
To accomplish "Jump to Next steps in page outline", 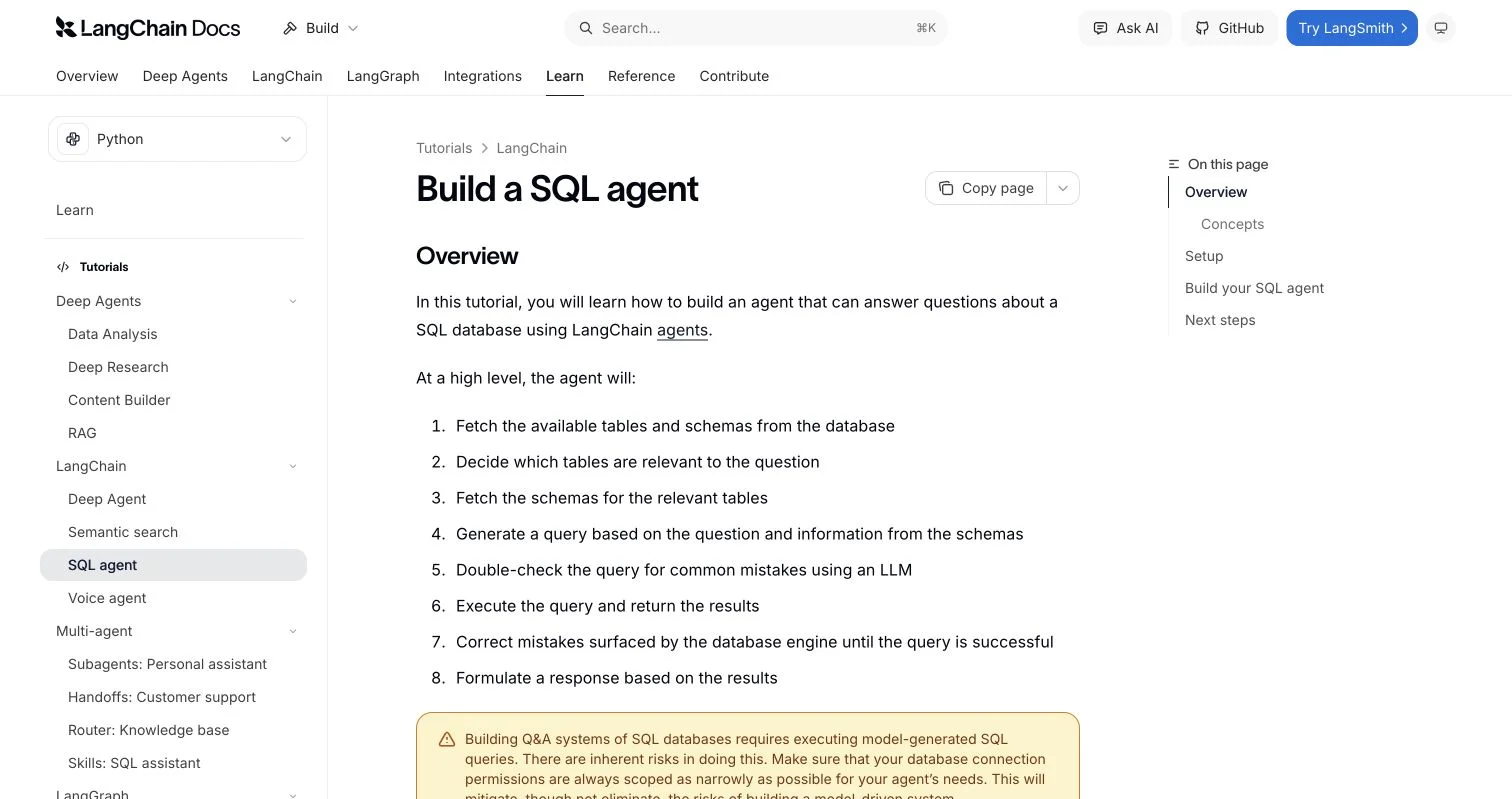I will coord(1220,320).
